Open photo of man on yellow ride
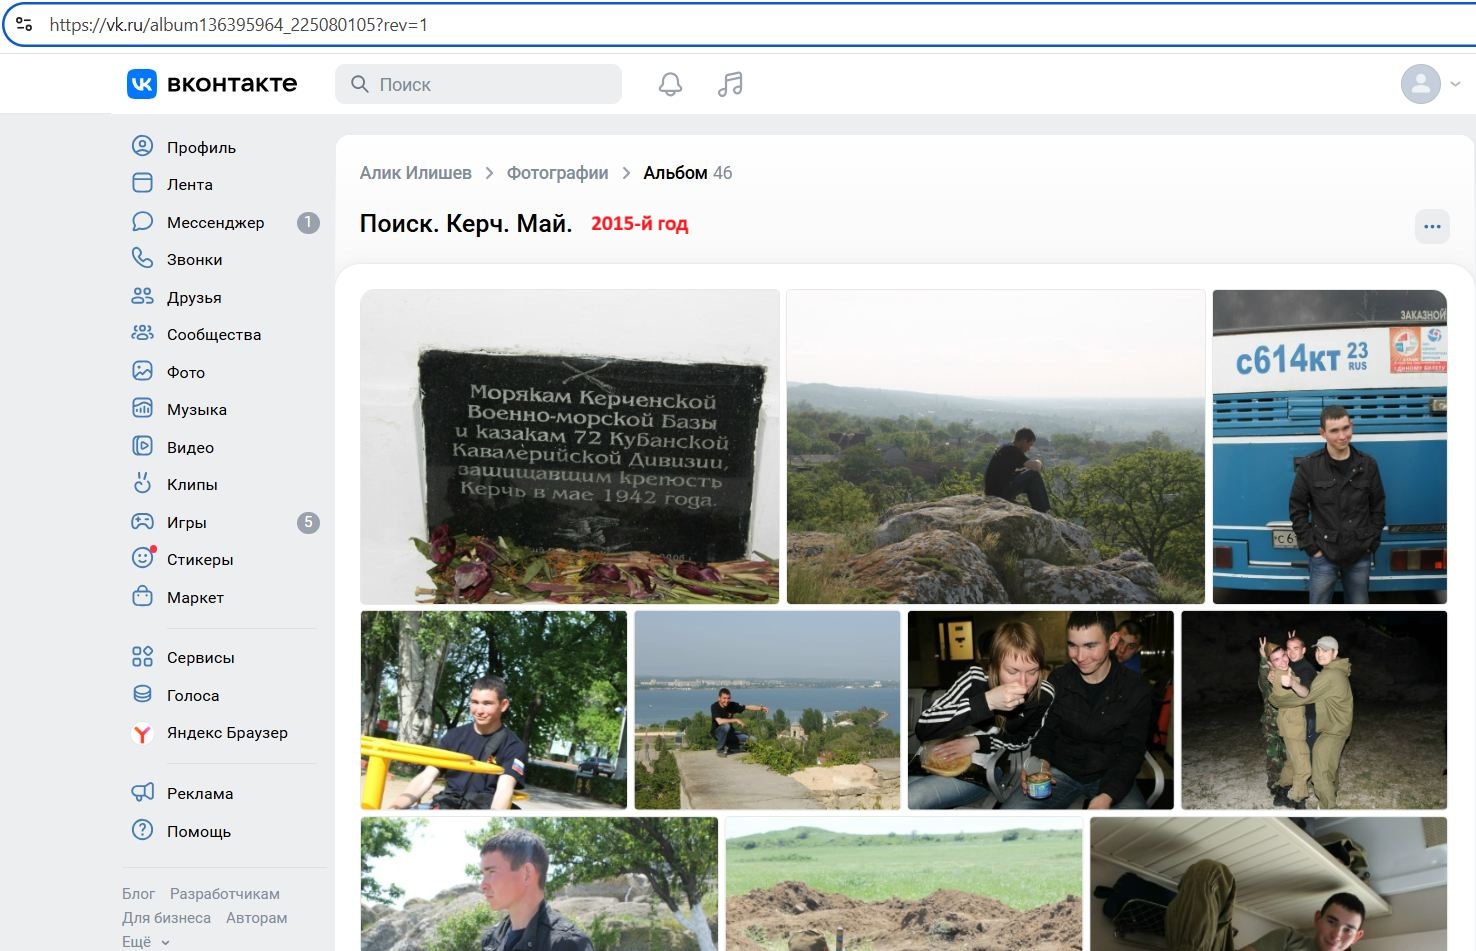 494,710
